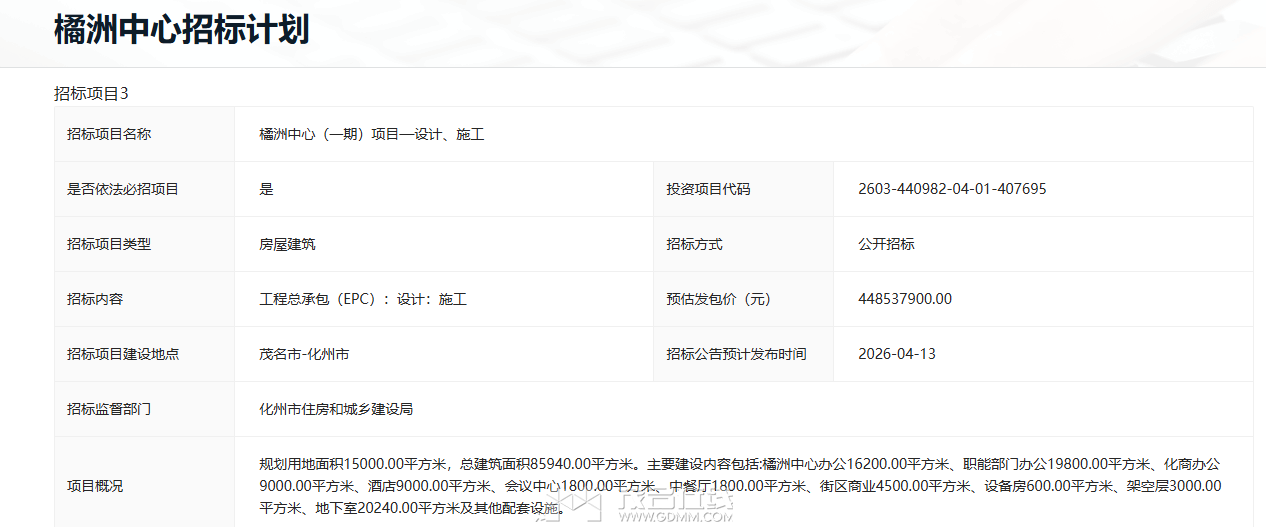
Task: Select the 公开招标 bidding method value
Action: tap(886, 244)
